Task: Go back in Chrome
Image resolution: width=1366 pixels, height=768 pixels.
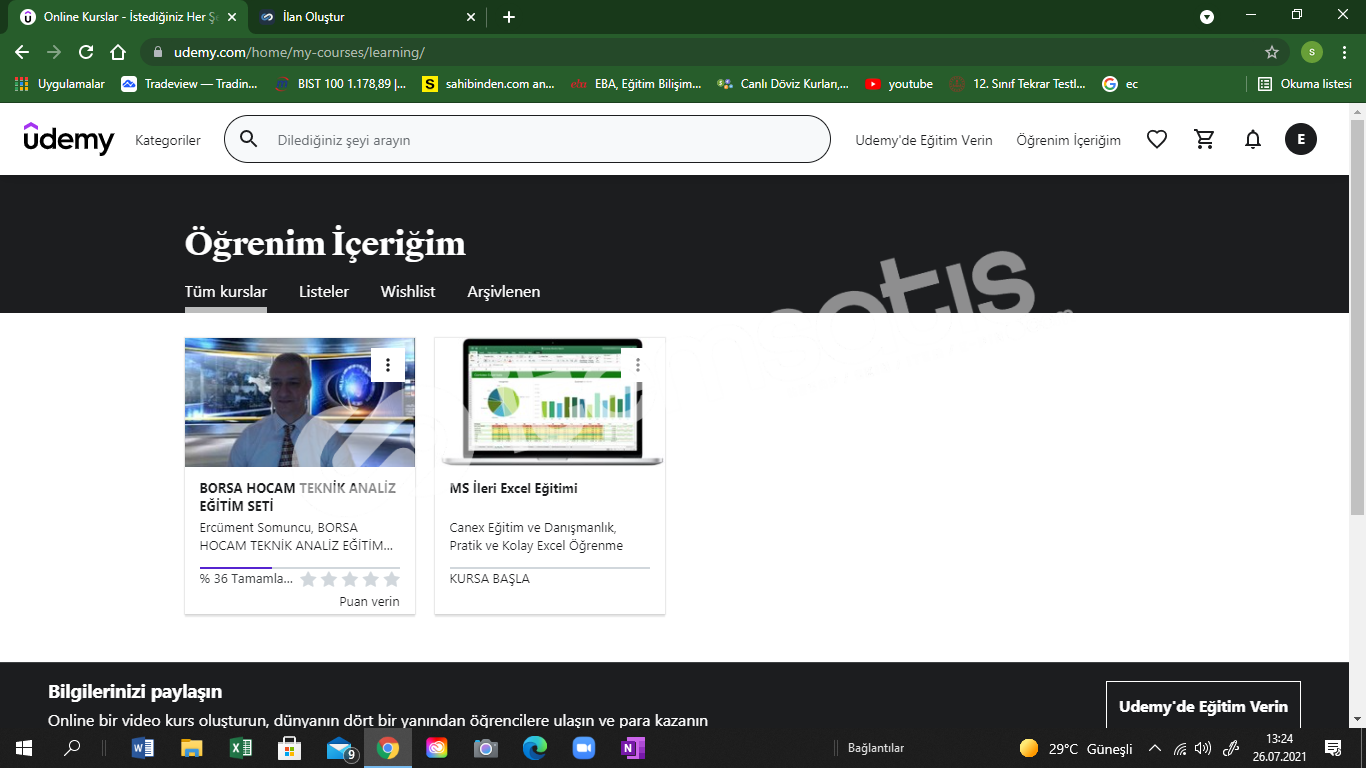Action: pos(22,52)
